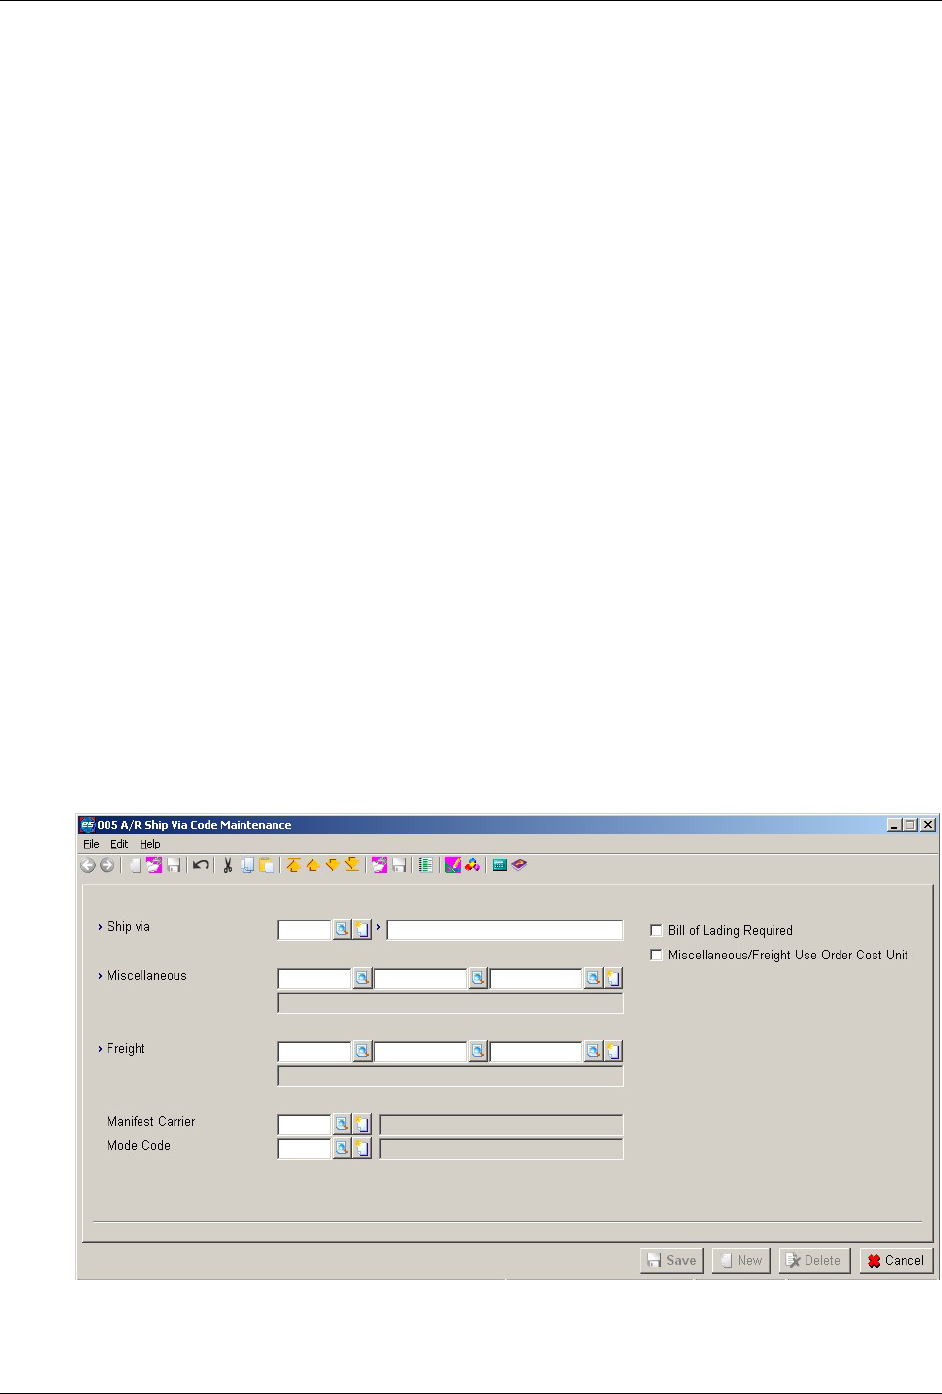The image size is (942, 1394).
Task: Open the first Miscellaneous account lookup icon
Action: tap(362, 978)
